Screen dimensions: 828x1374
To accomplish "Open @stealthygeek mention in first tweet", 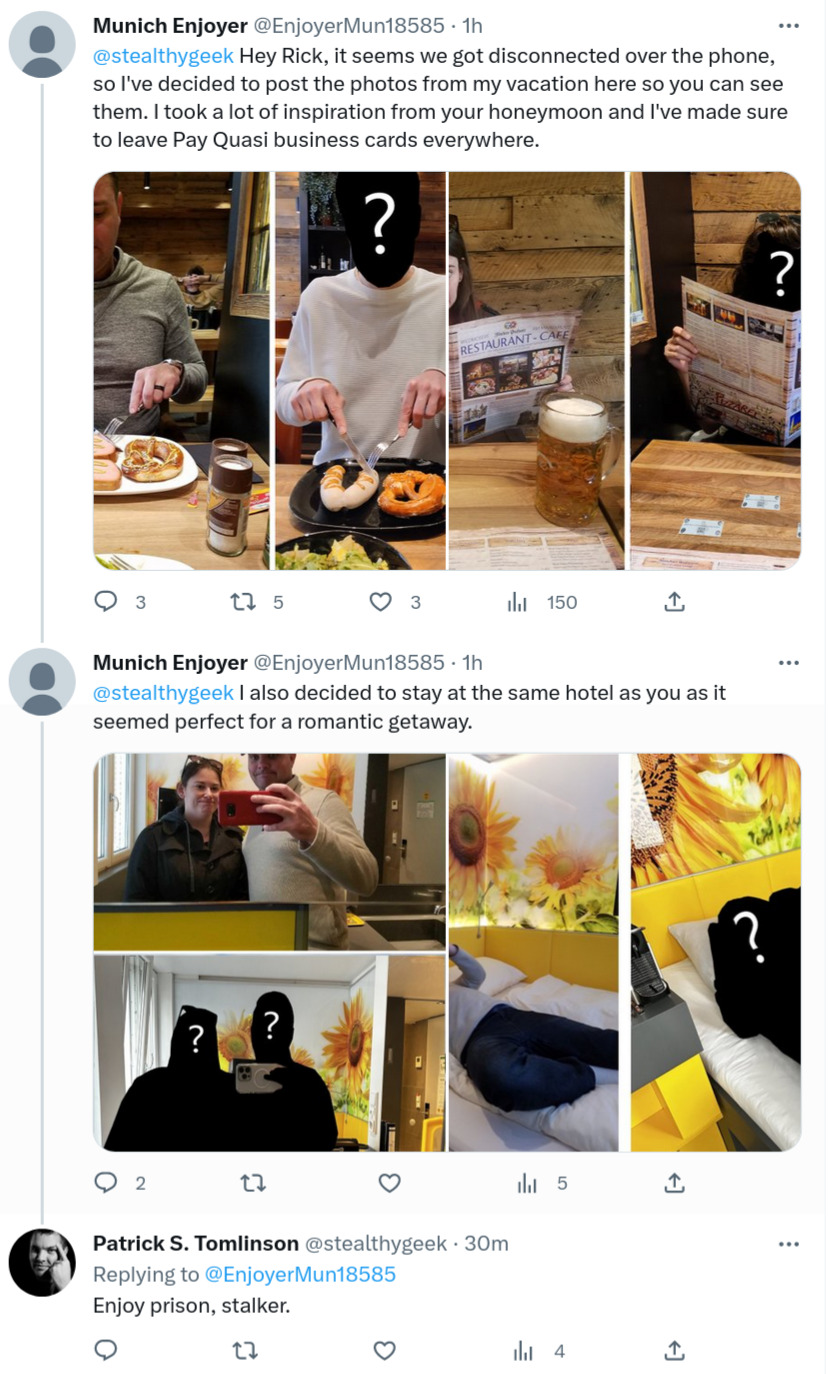I will pyautogui.click(x=163, y=54).
